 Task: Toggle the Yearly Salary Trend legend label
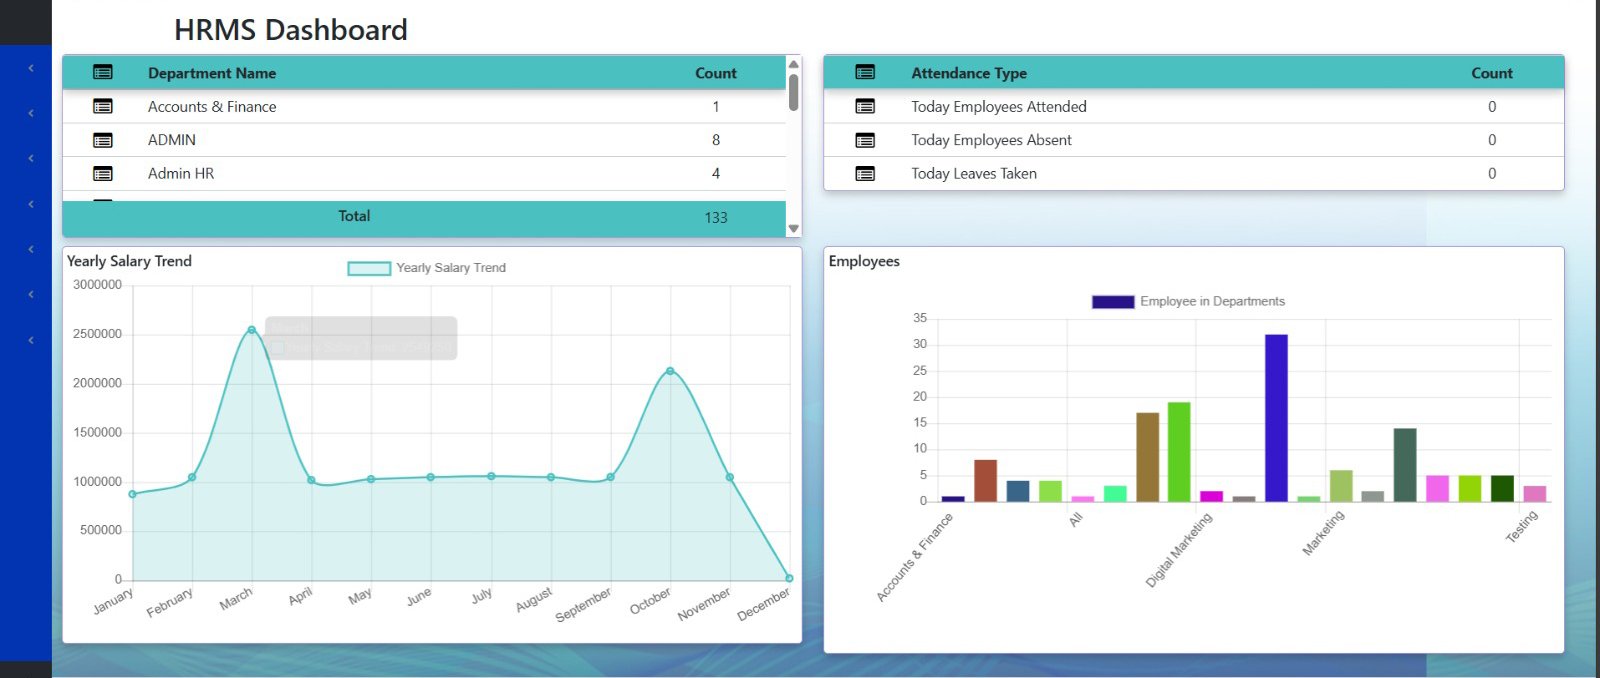coord(450,268)
